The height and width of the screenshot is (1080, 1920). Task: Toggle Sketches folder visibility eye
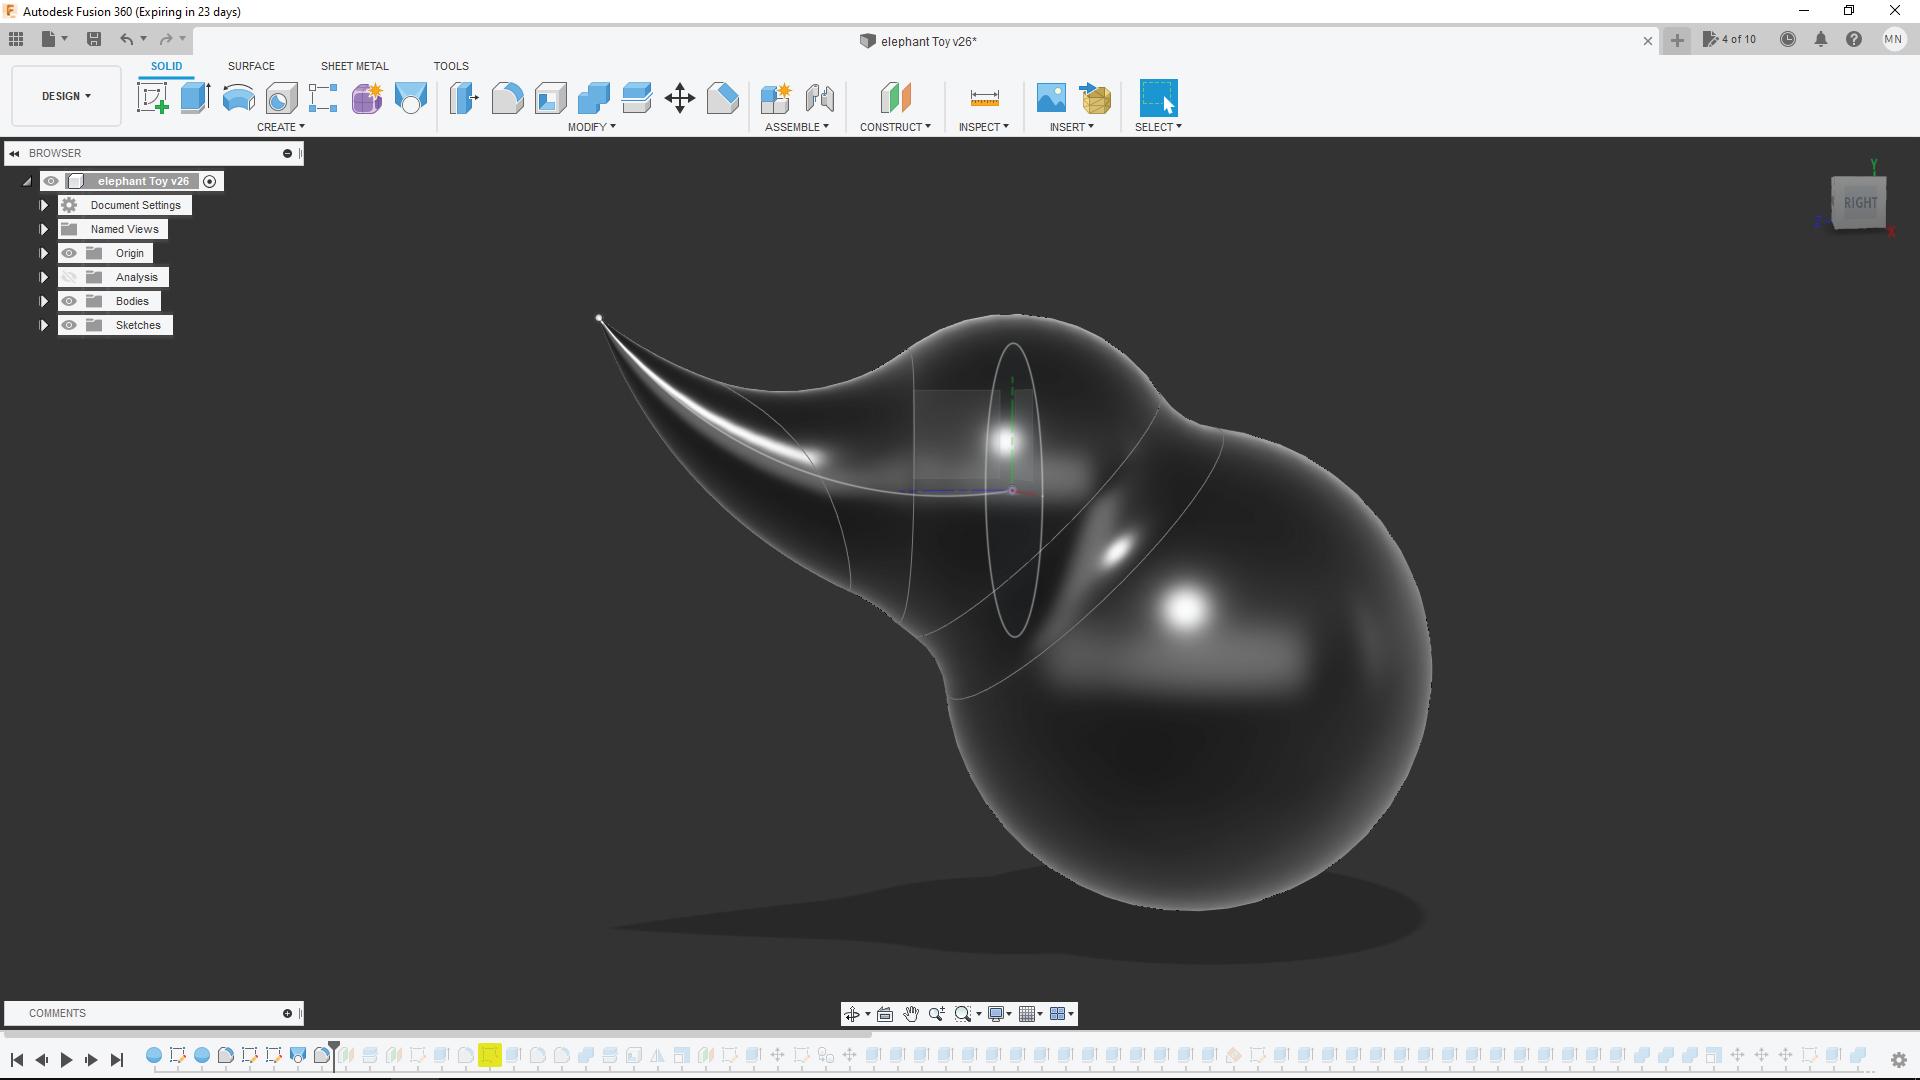pos(69,325)
